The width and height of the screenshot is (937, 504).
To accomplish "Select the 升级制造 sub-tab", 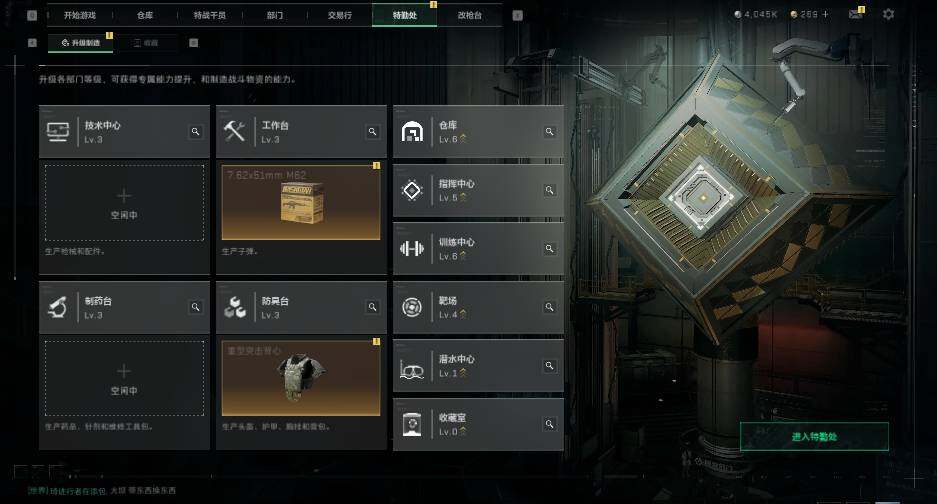I will click(81, 43).
